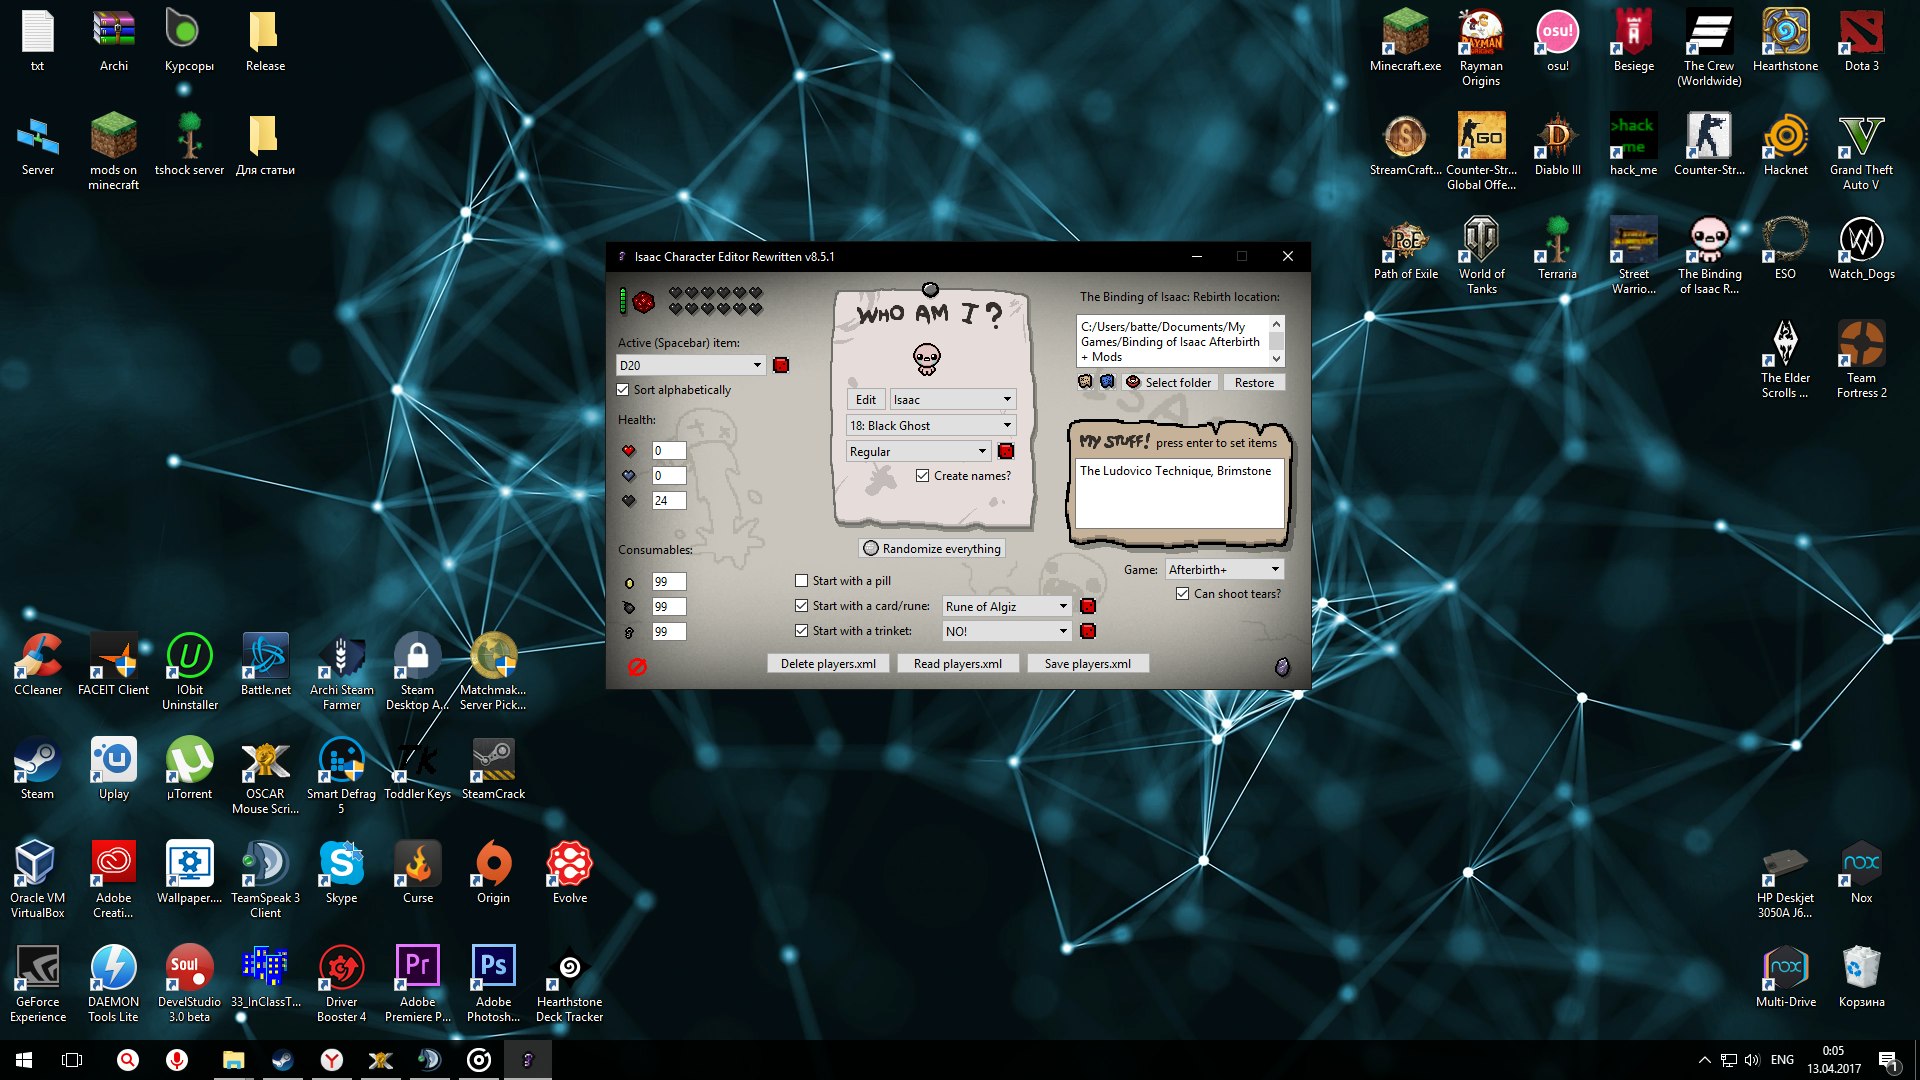The width and height of the screenshot is (1920, 1080).
Task: Click Read players.xml button
Action: pyautogui.click(x=959, y=662)
